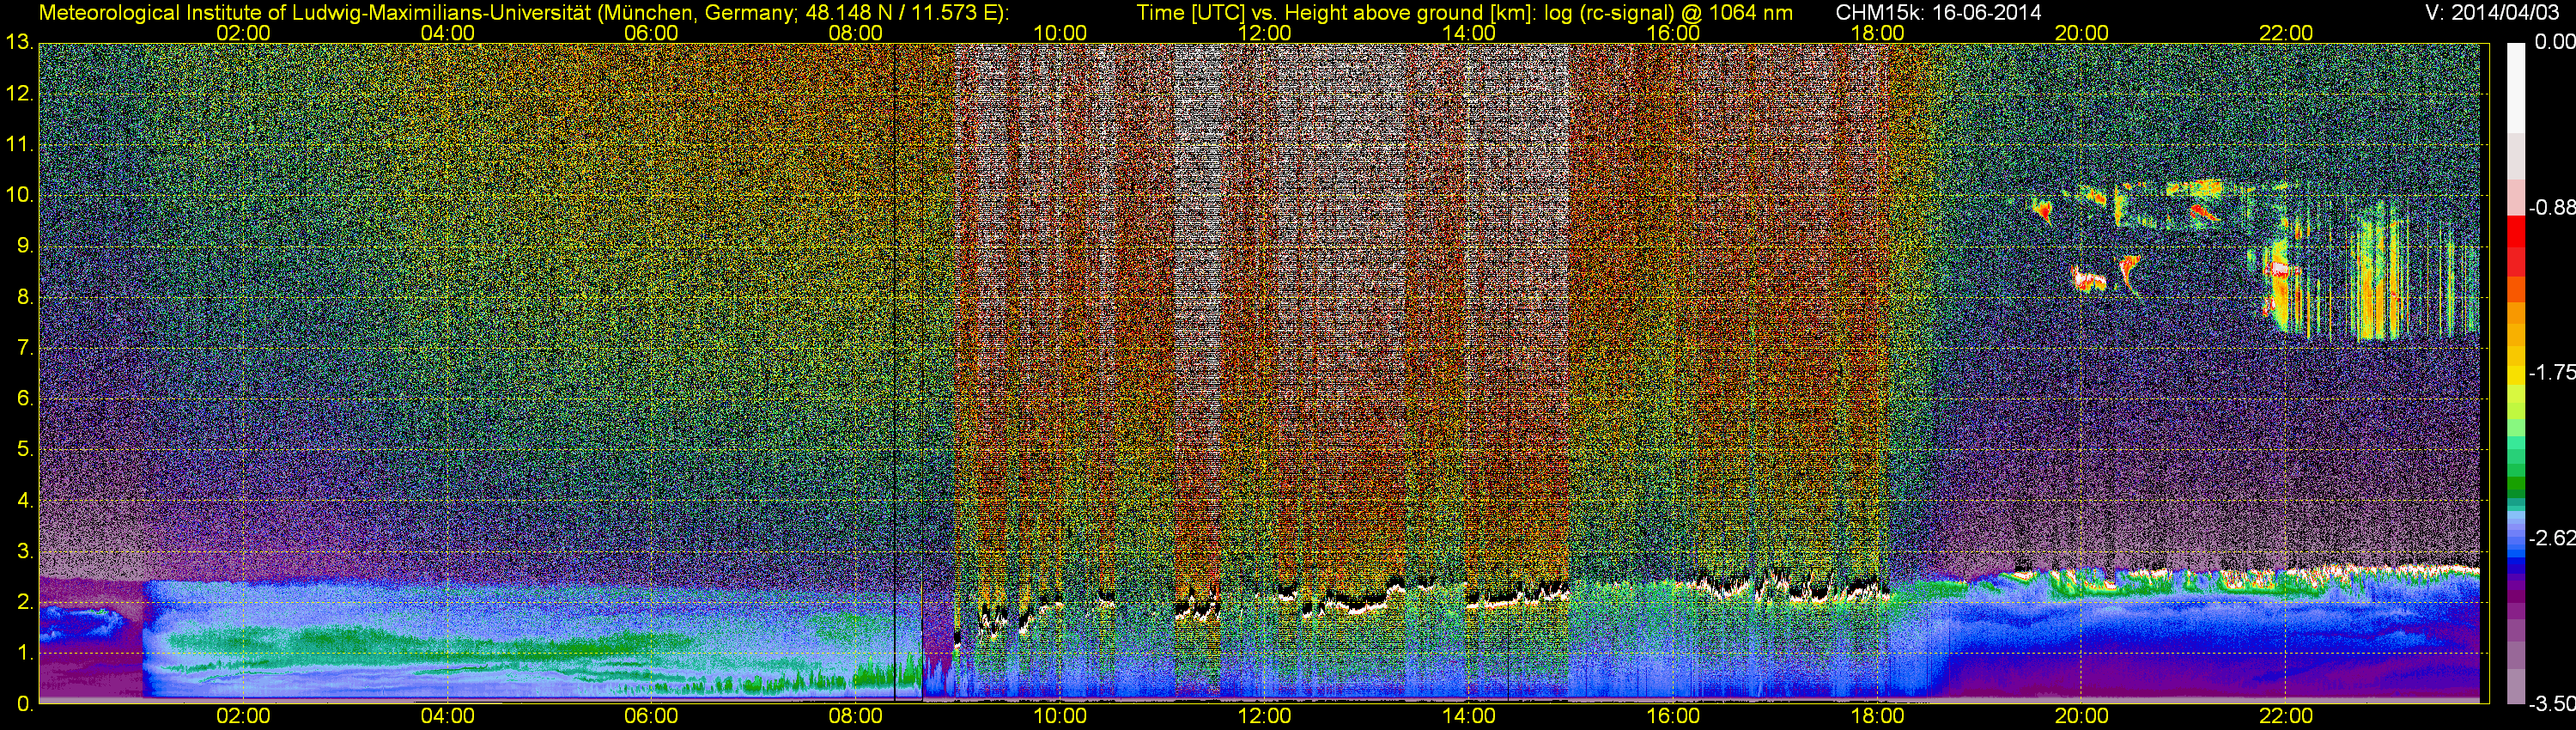Click the 06:00 tick on the lower time axis

tap(651, 716)
